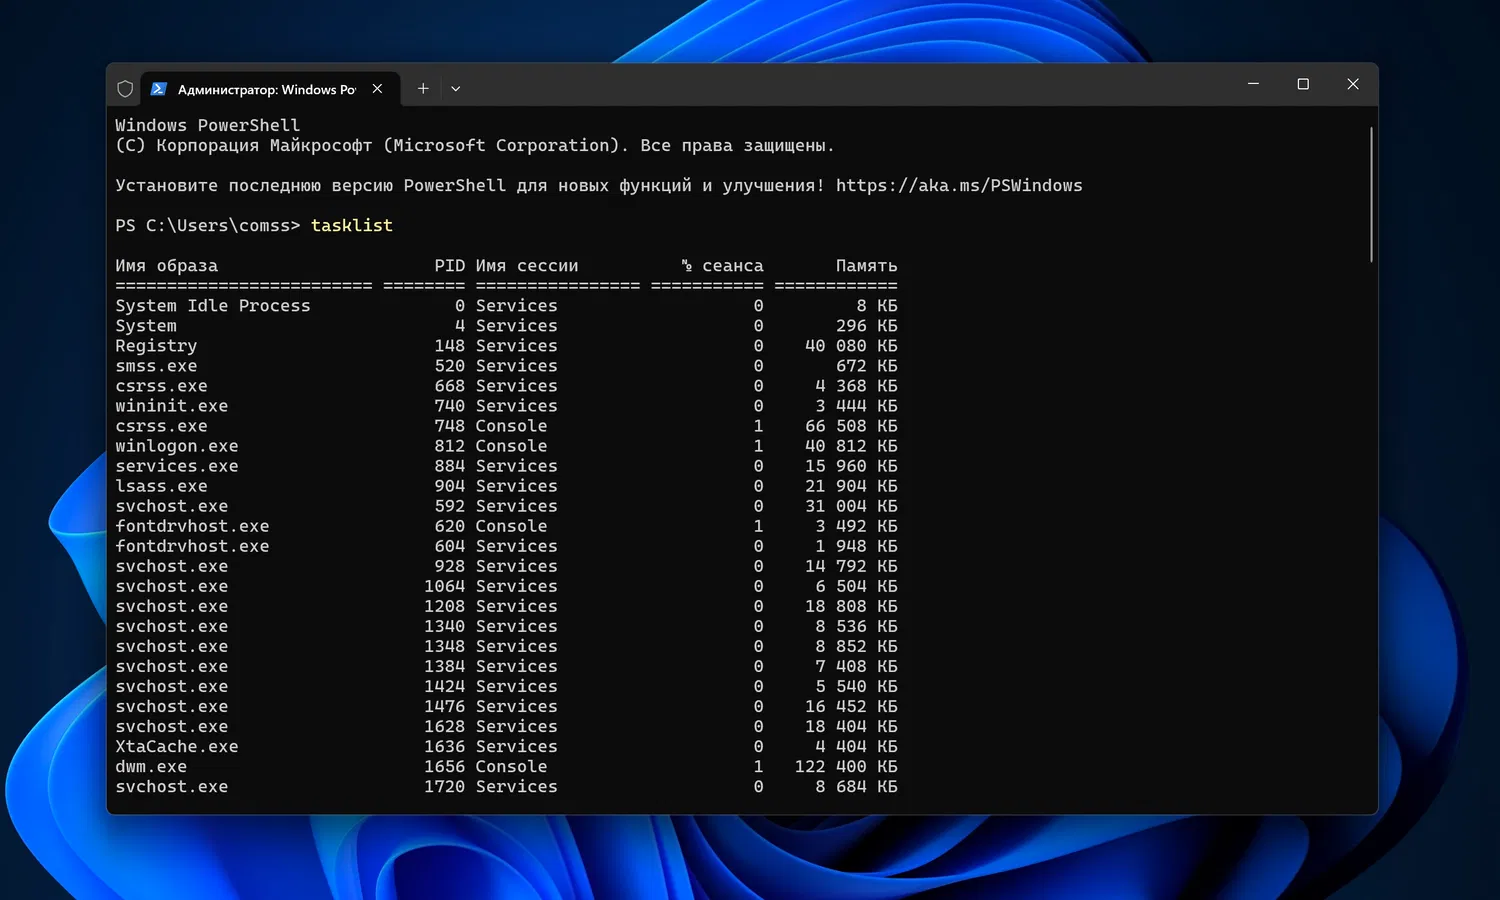Click the memory value "21 904 КБ"
The width and height of the screenshot is (1500, 900).
pos(851,486)
